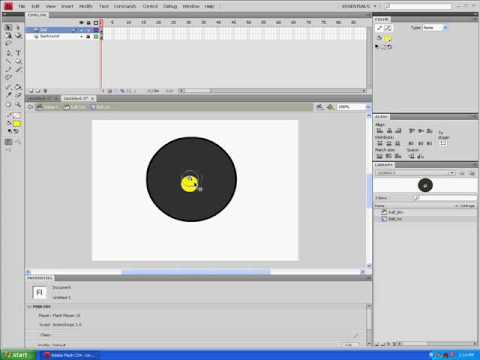Click the New Layer icon below the layers

pyautogui.click(x=31, y=91)
